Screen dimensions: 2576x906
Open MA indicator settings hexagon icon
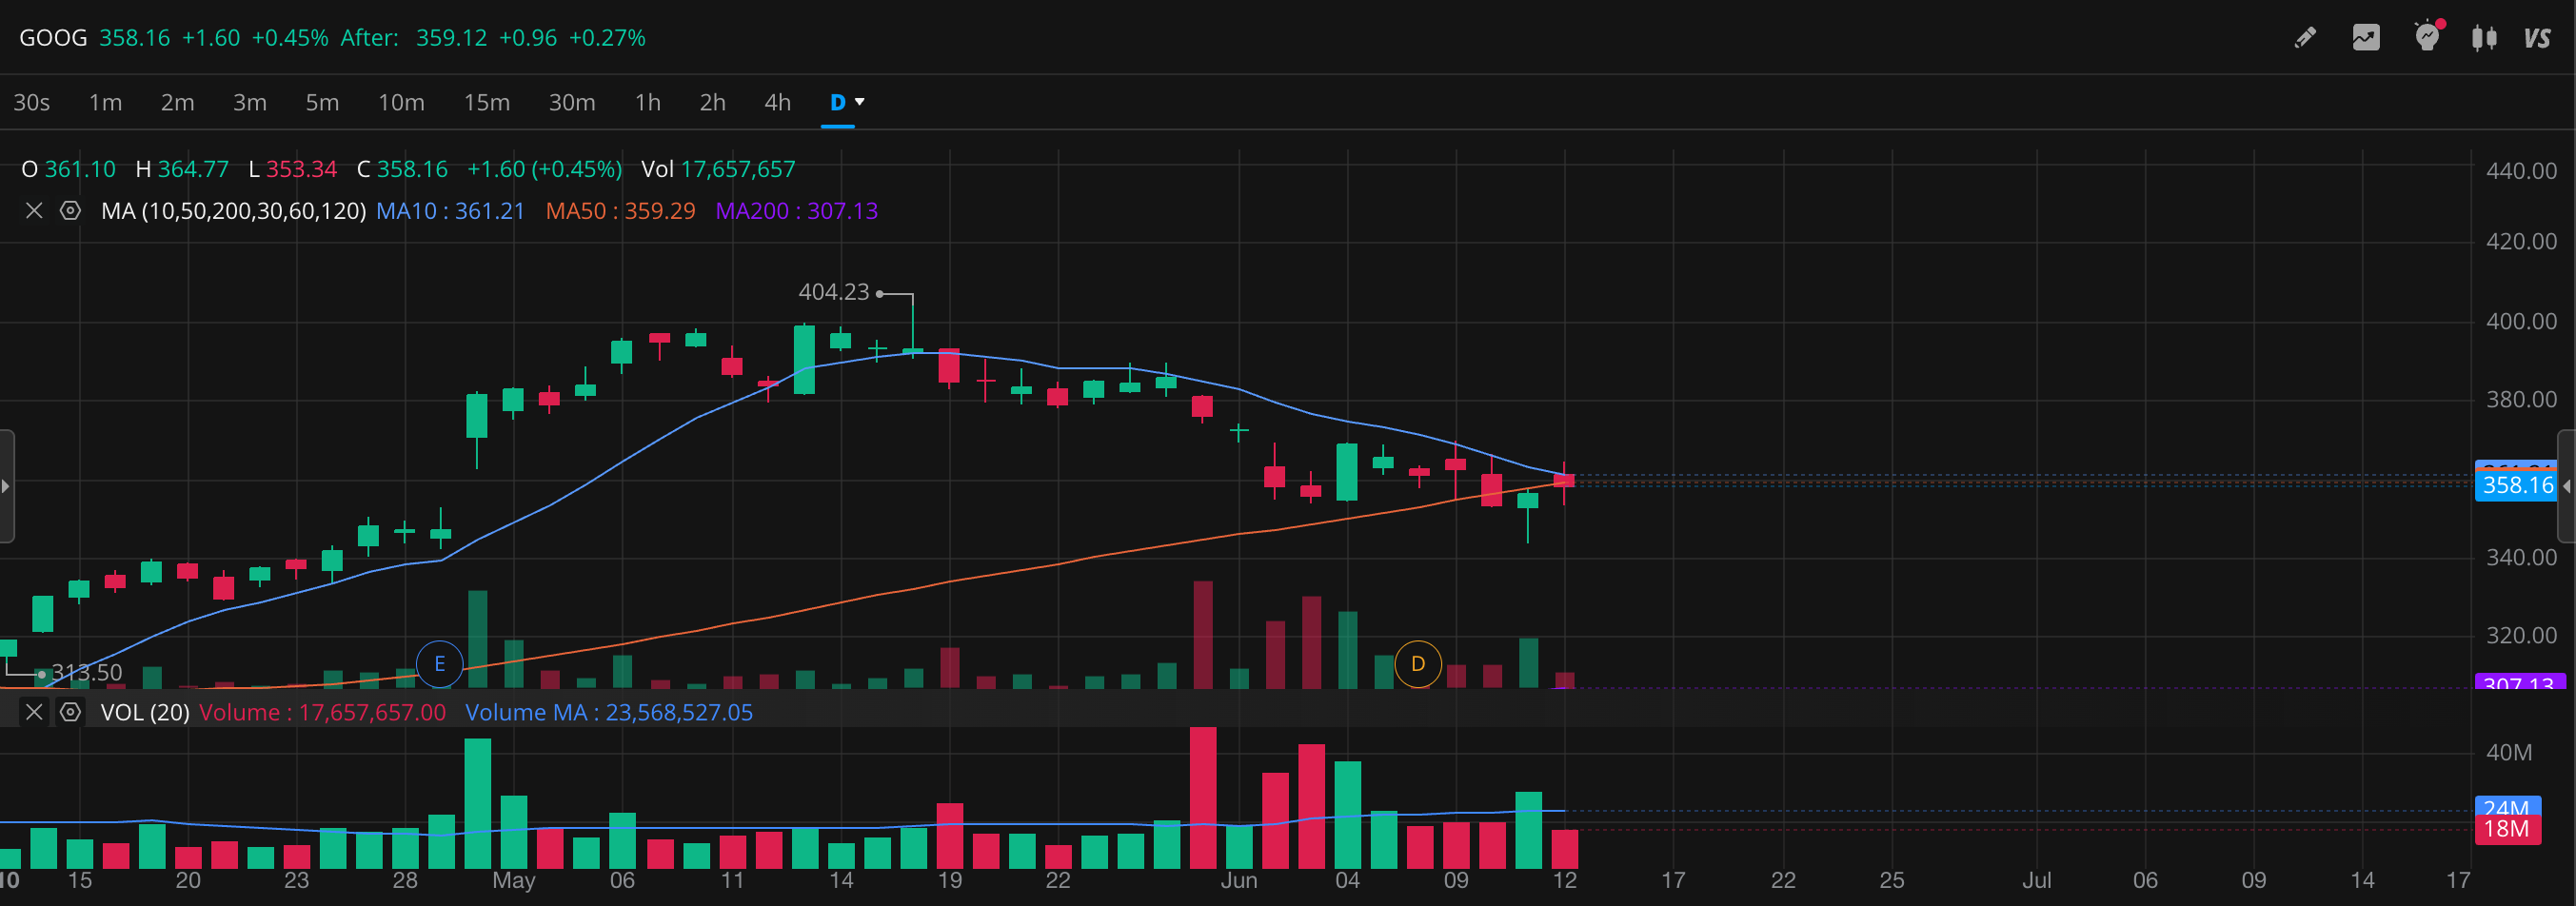70,210
